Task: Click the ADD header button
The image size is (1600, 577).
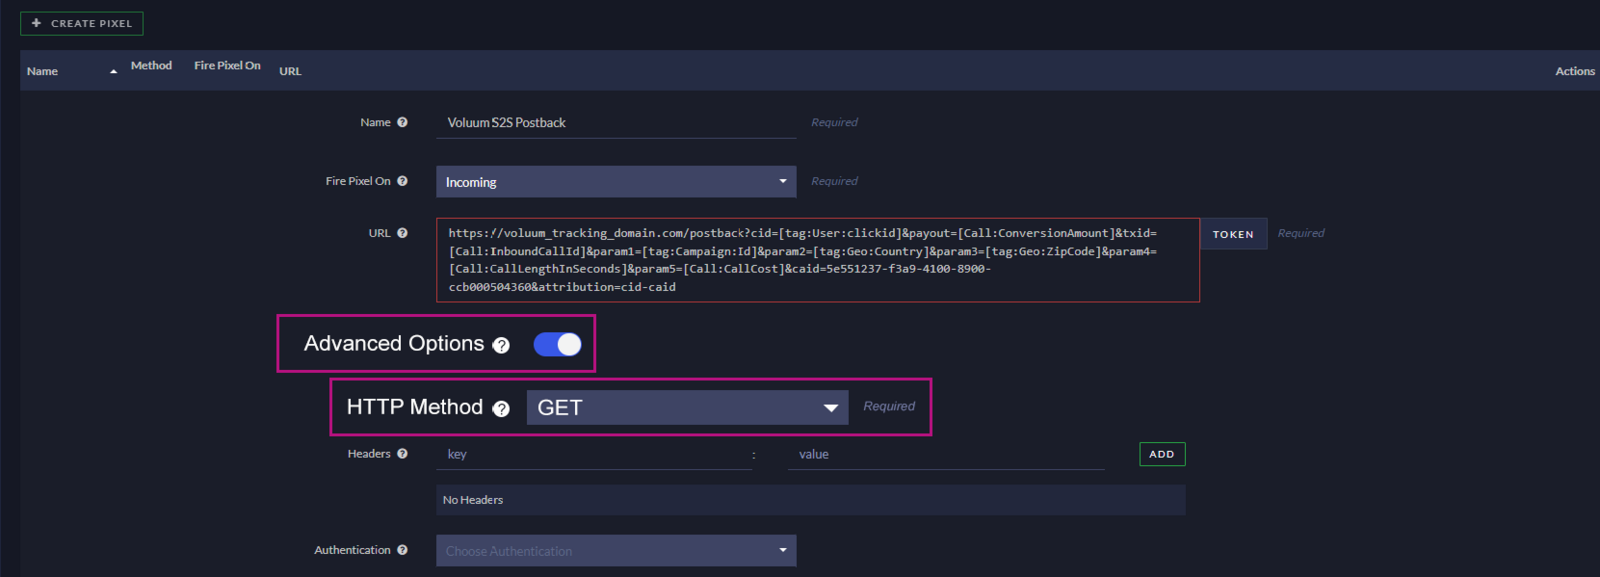Action: 1162,454
